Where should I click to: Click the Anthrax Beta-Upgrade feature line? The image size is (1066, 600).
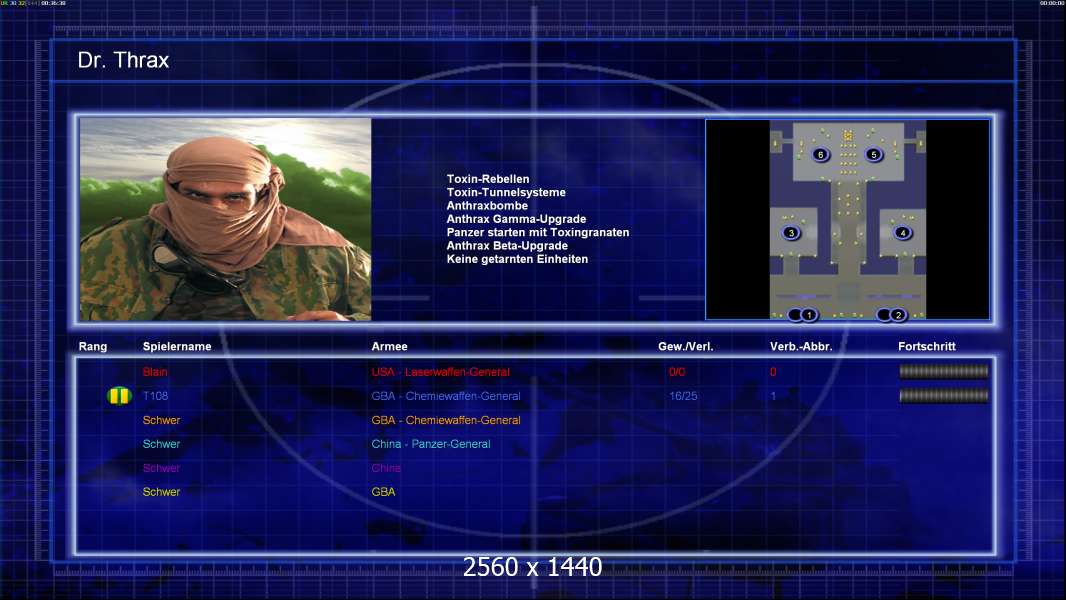pos(506,245)
